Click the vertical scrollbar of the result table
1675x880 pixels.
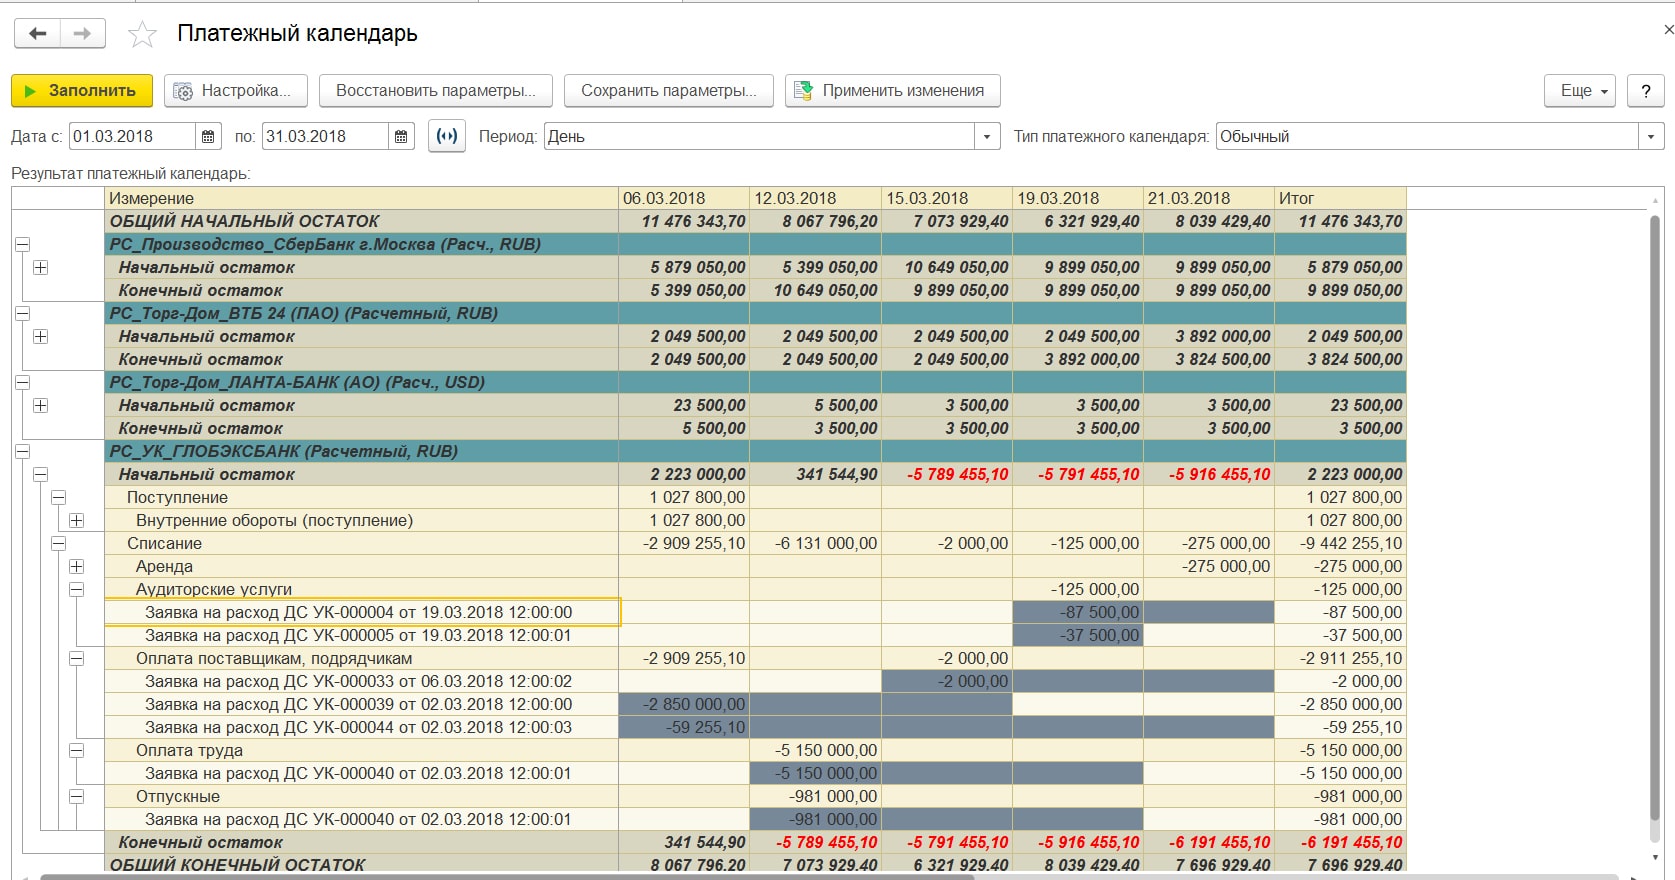pyautogui.click(x=1655, y=520)
